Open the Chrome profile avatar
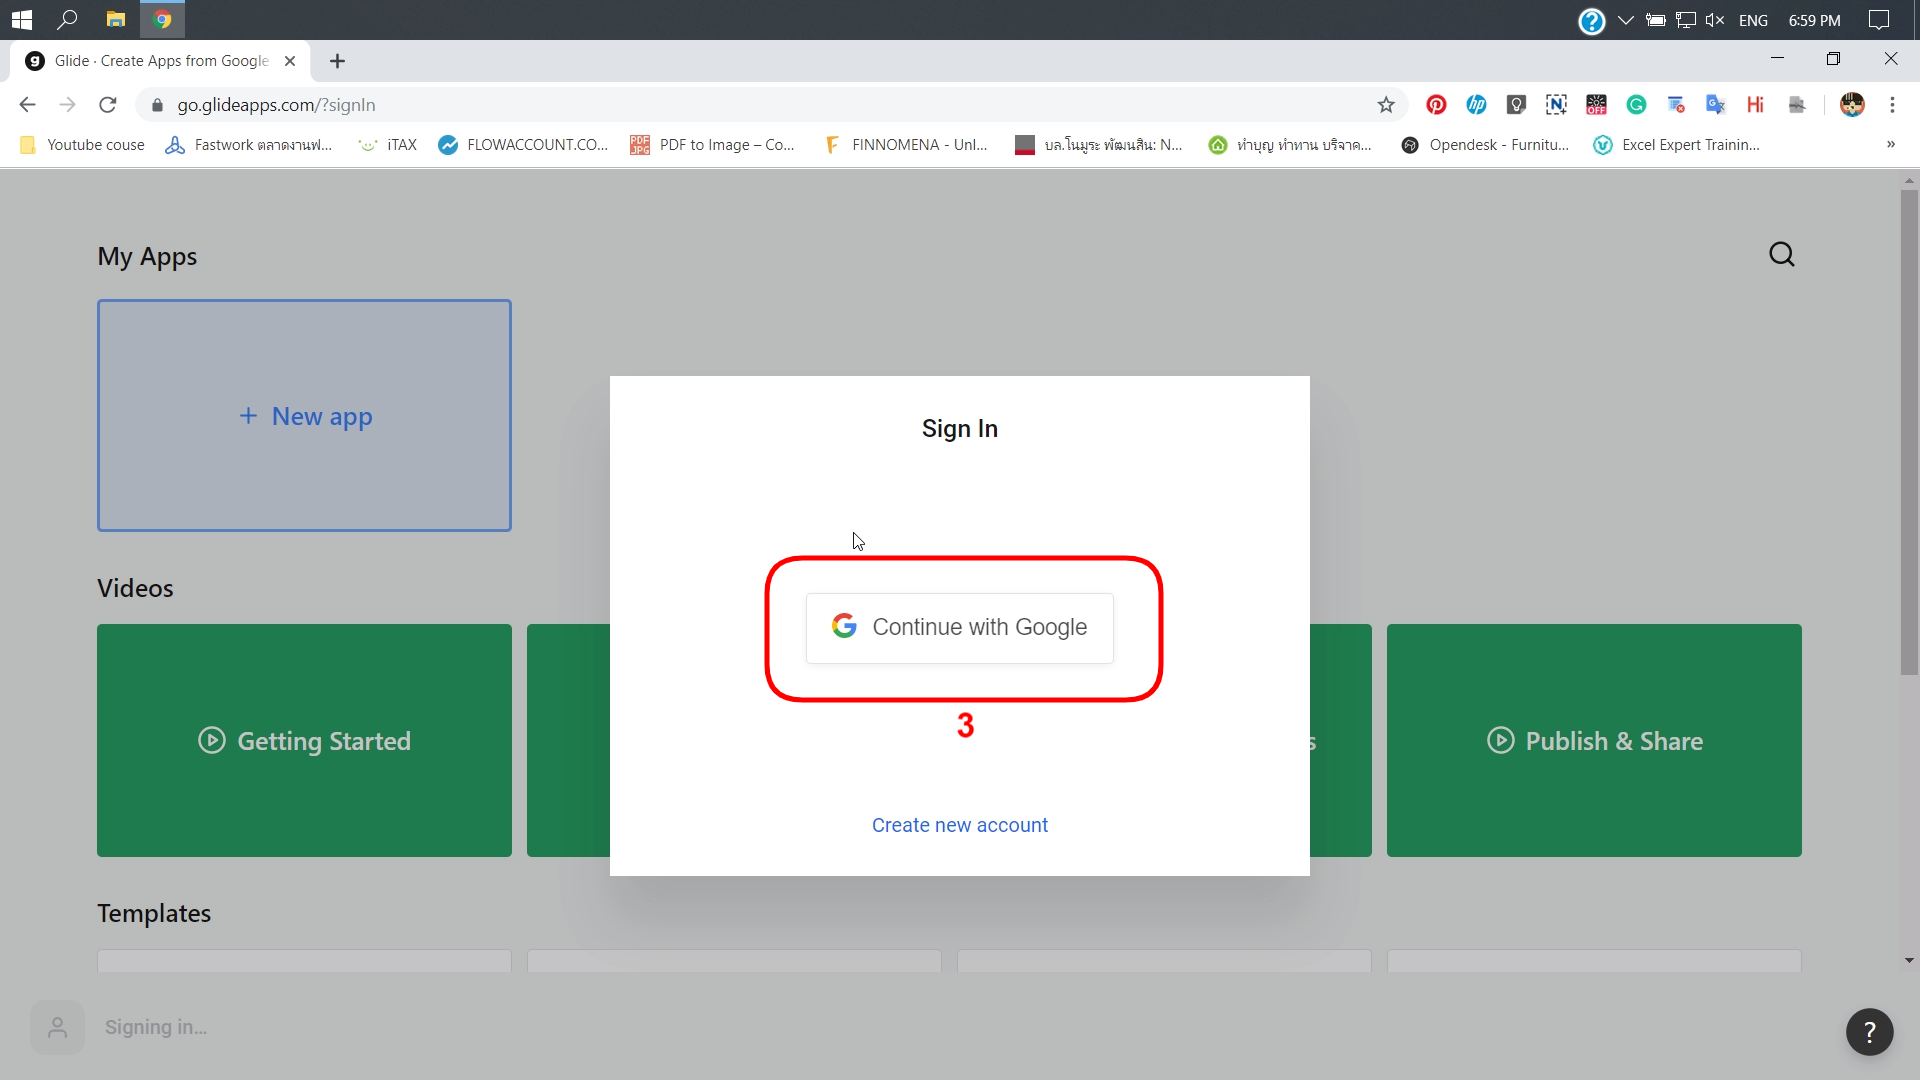1920x1080 pixels. point(1852,105)
